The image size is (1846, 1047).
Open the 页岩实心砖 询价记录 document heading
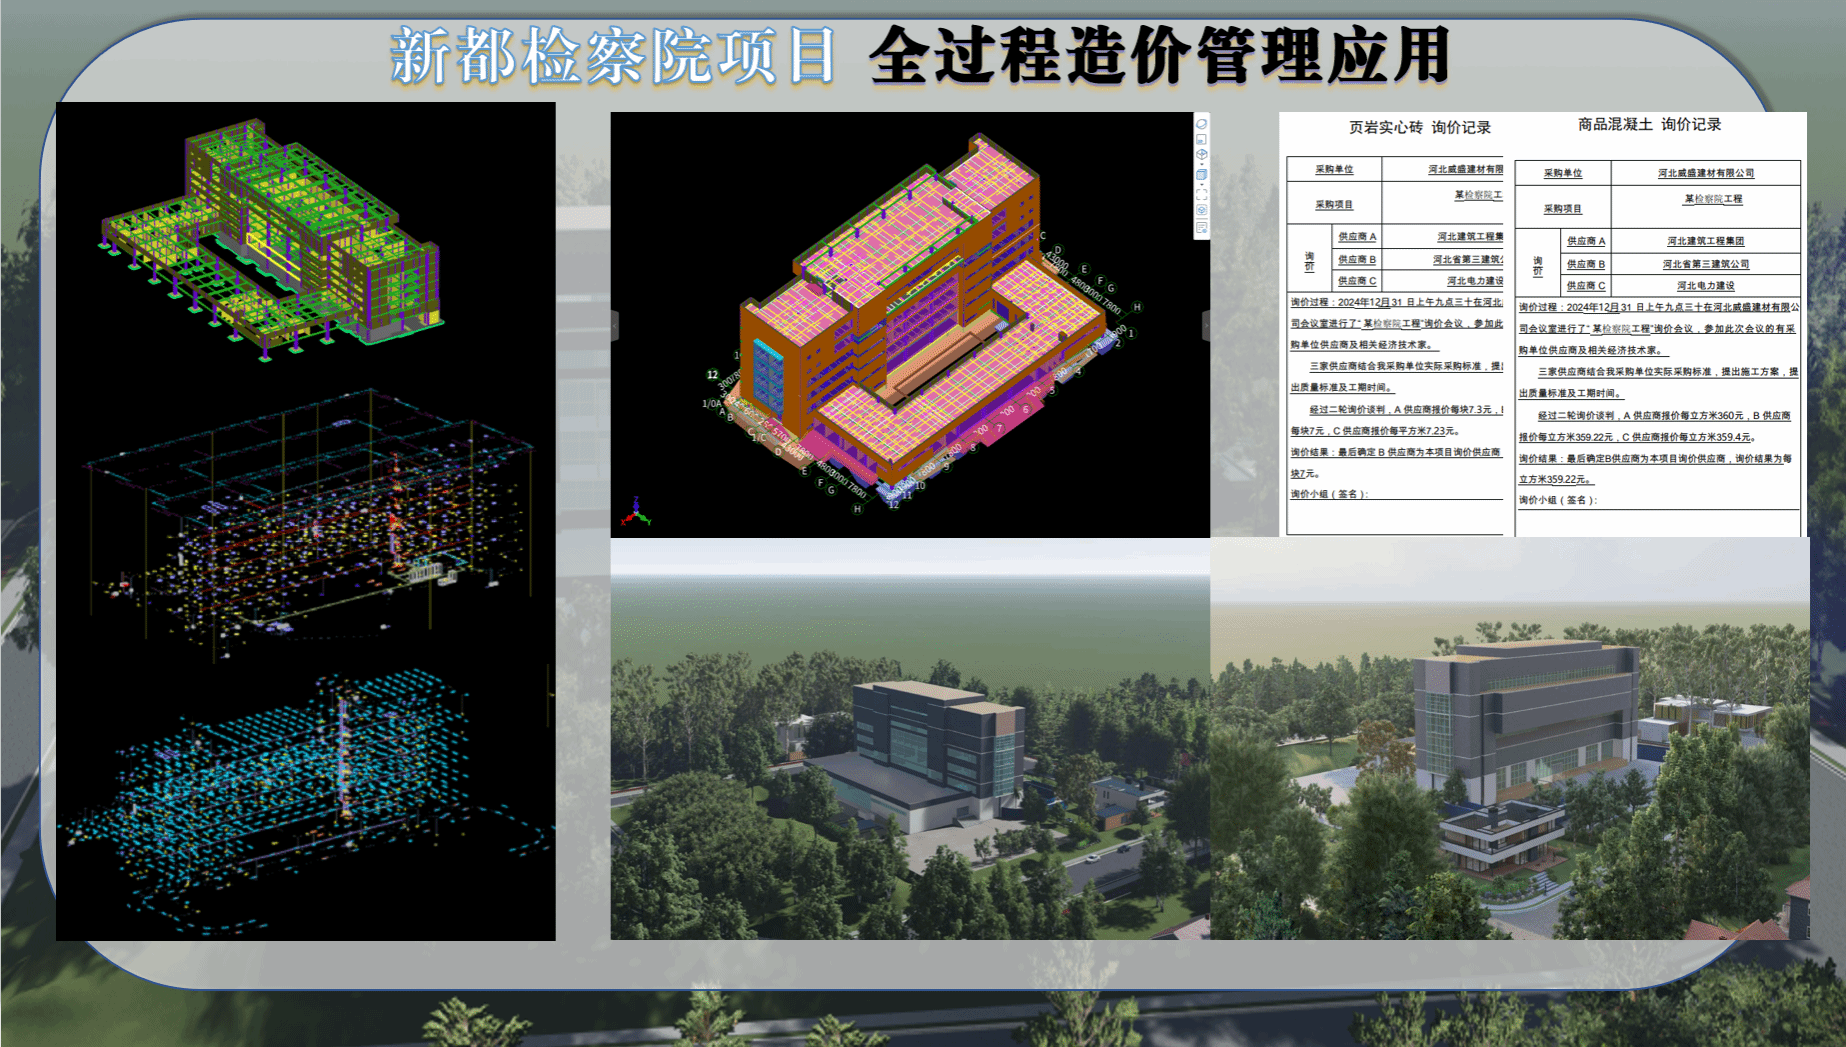(1419, 128)
